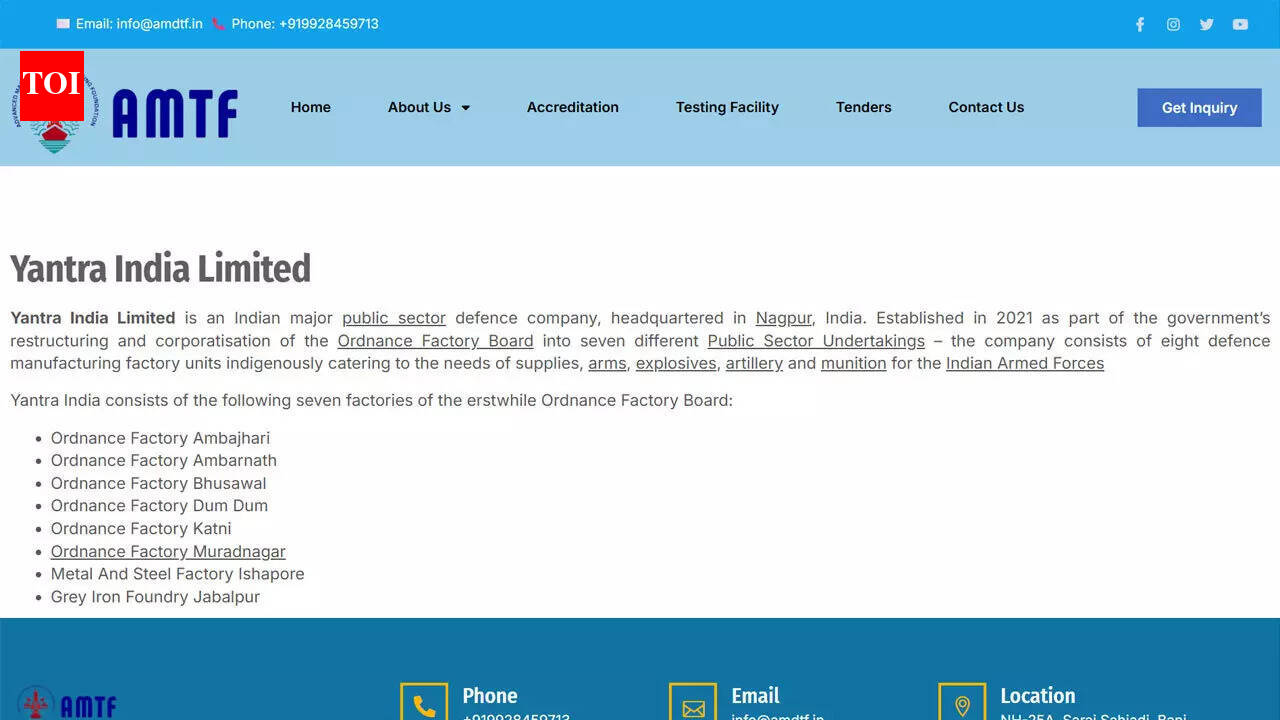Open the Instagram icon

click(1173, 24)
